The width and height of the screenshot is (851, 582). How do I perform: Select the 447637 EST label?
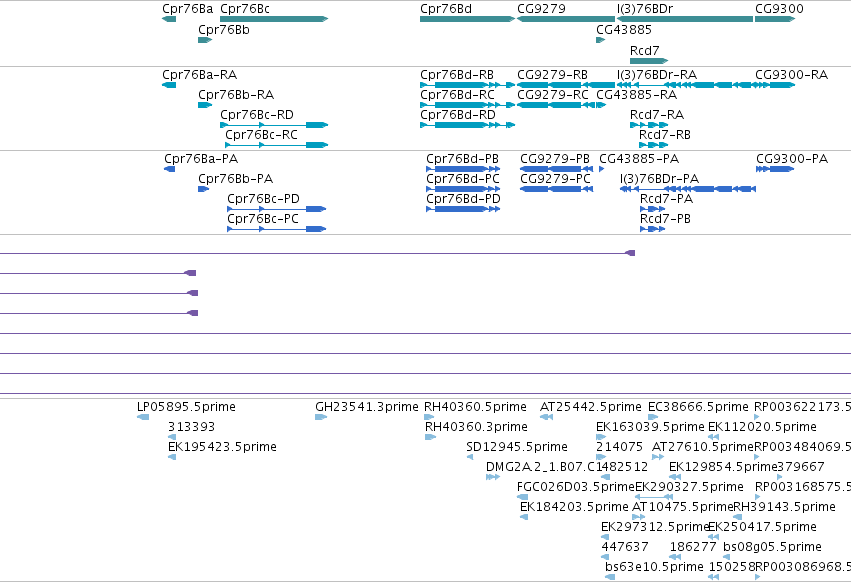(625, 547)
